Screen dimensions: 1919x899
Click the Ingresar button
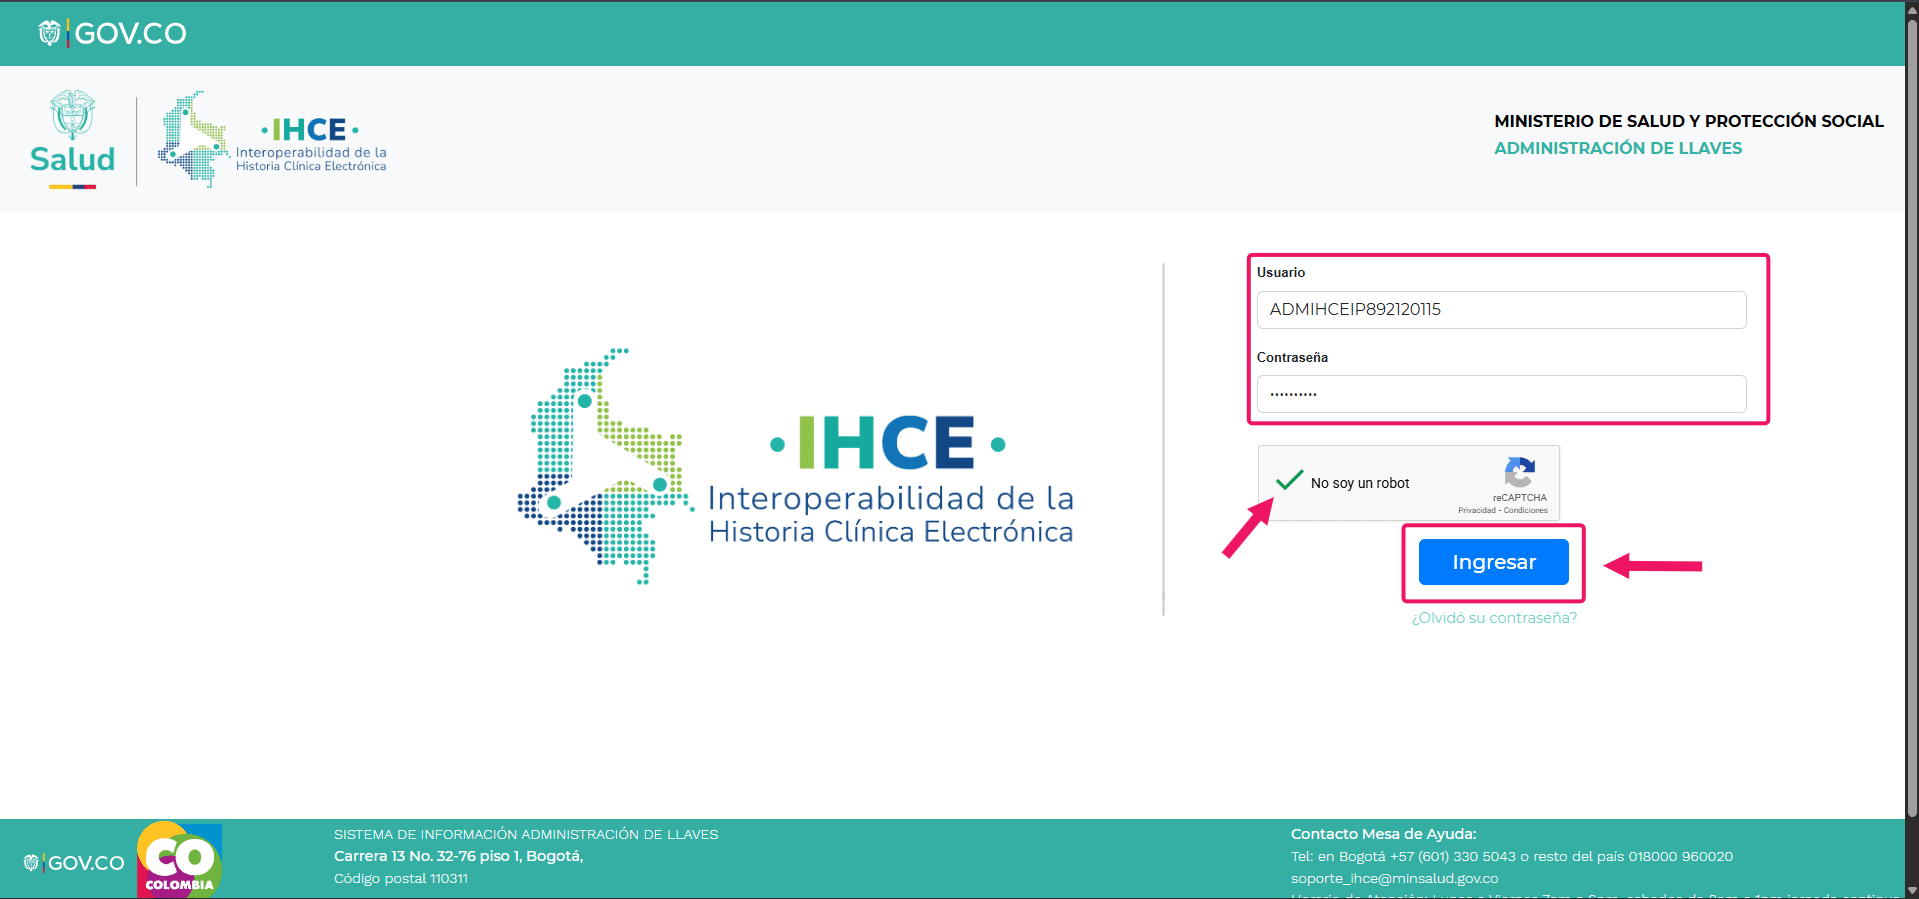(x=1493, y=562)
